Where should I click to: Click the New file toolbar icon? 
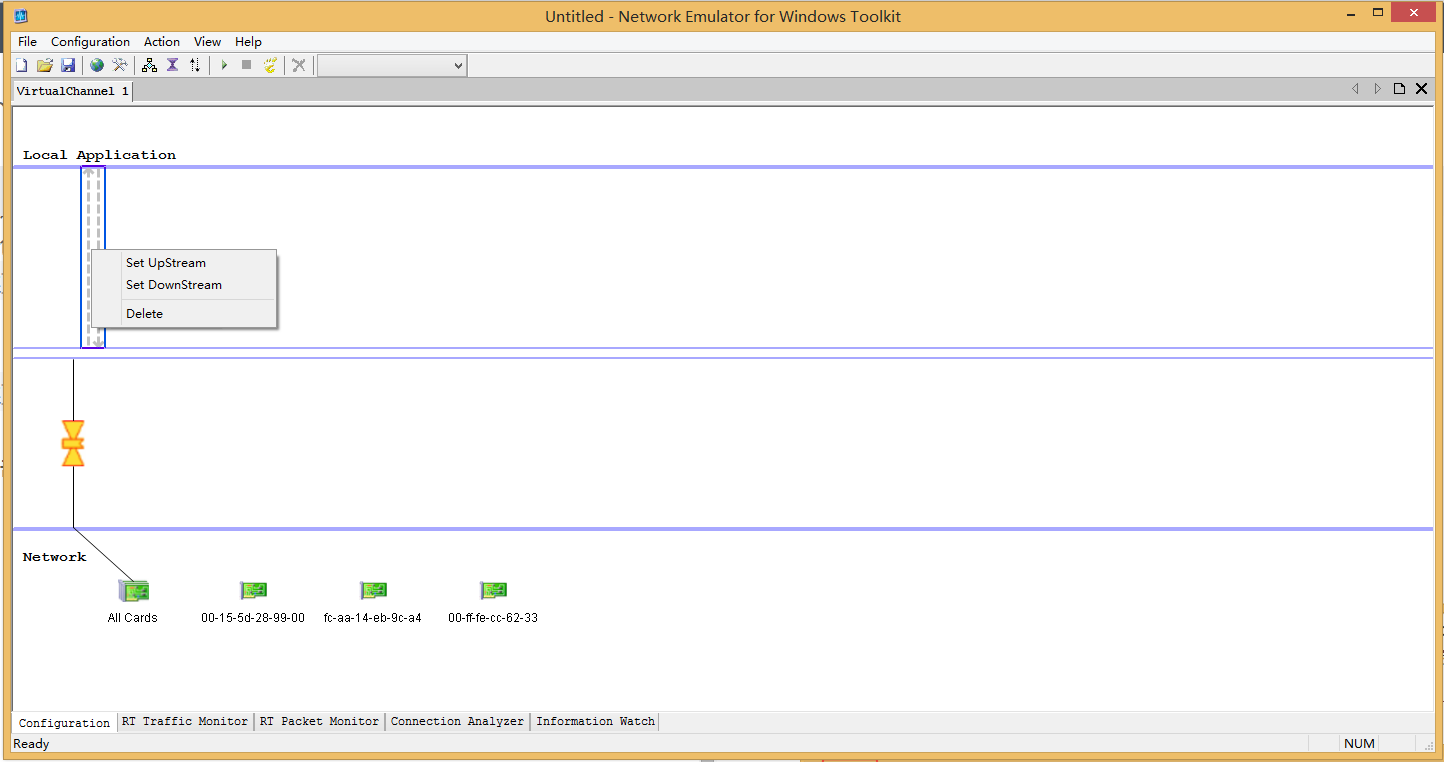coord(21,65)
